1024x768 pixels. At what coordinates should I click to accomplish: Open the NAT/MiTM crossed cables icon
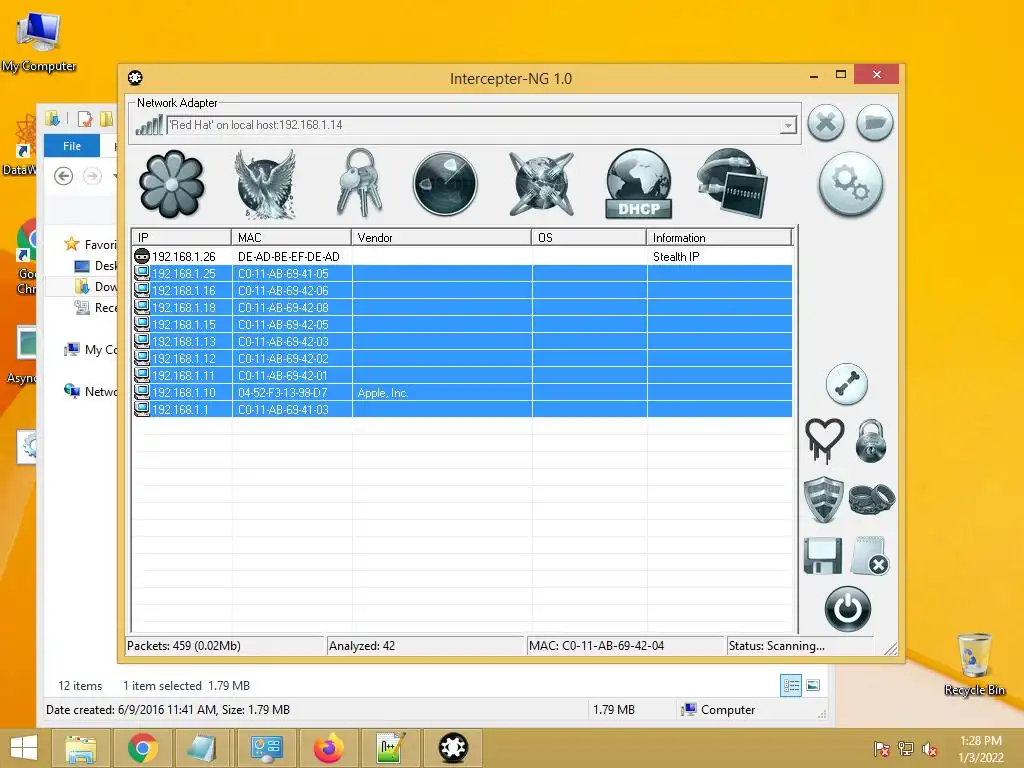click(541, 184)
